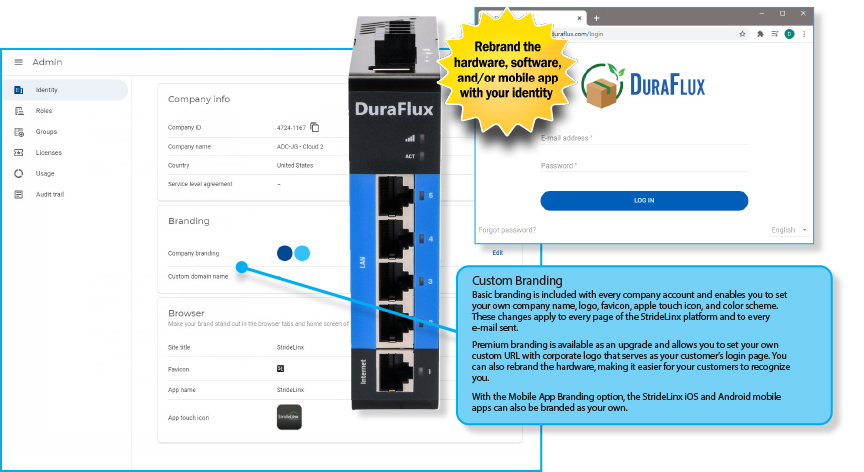Screen dimensions: 864x472
Task: Click the Browser section heading
Action: click(x=186, y=313)
